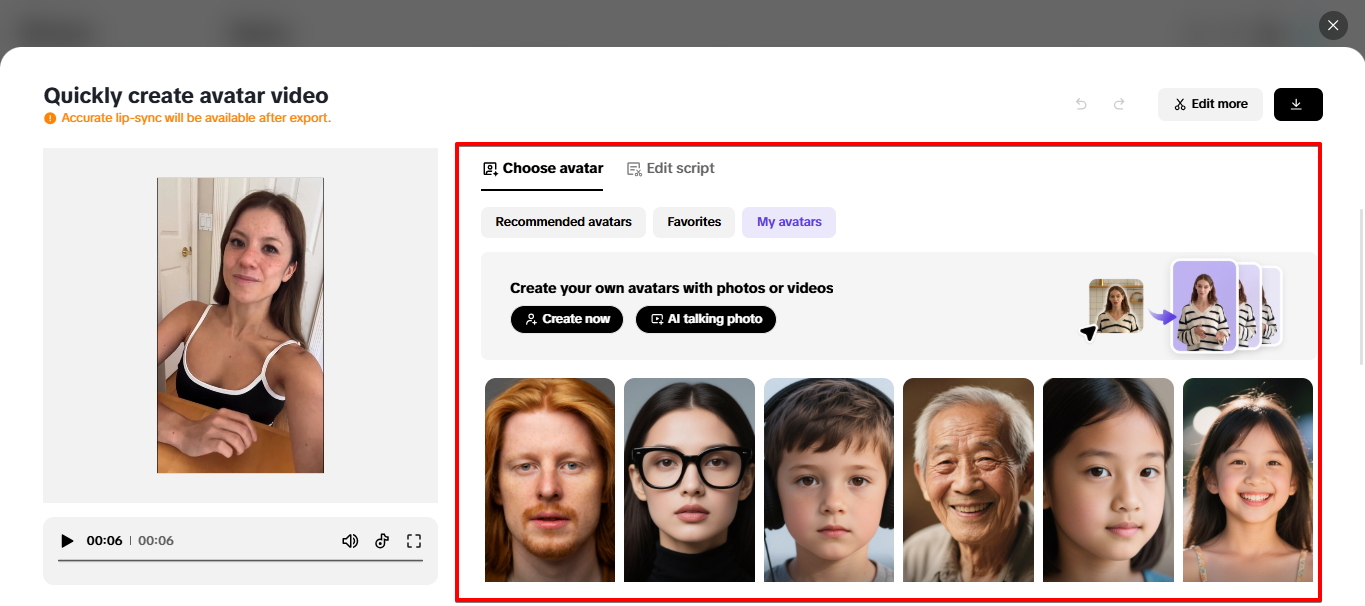Select the My avatars filter
1365x606 pixels.
point(788,222)
